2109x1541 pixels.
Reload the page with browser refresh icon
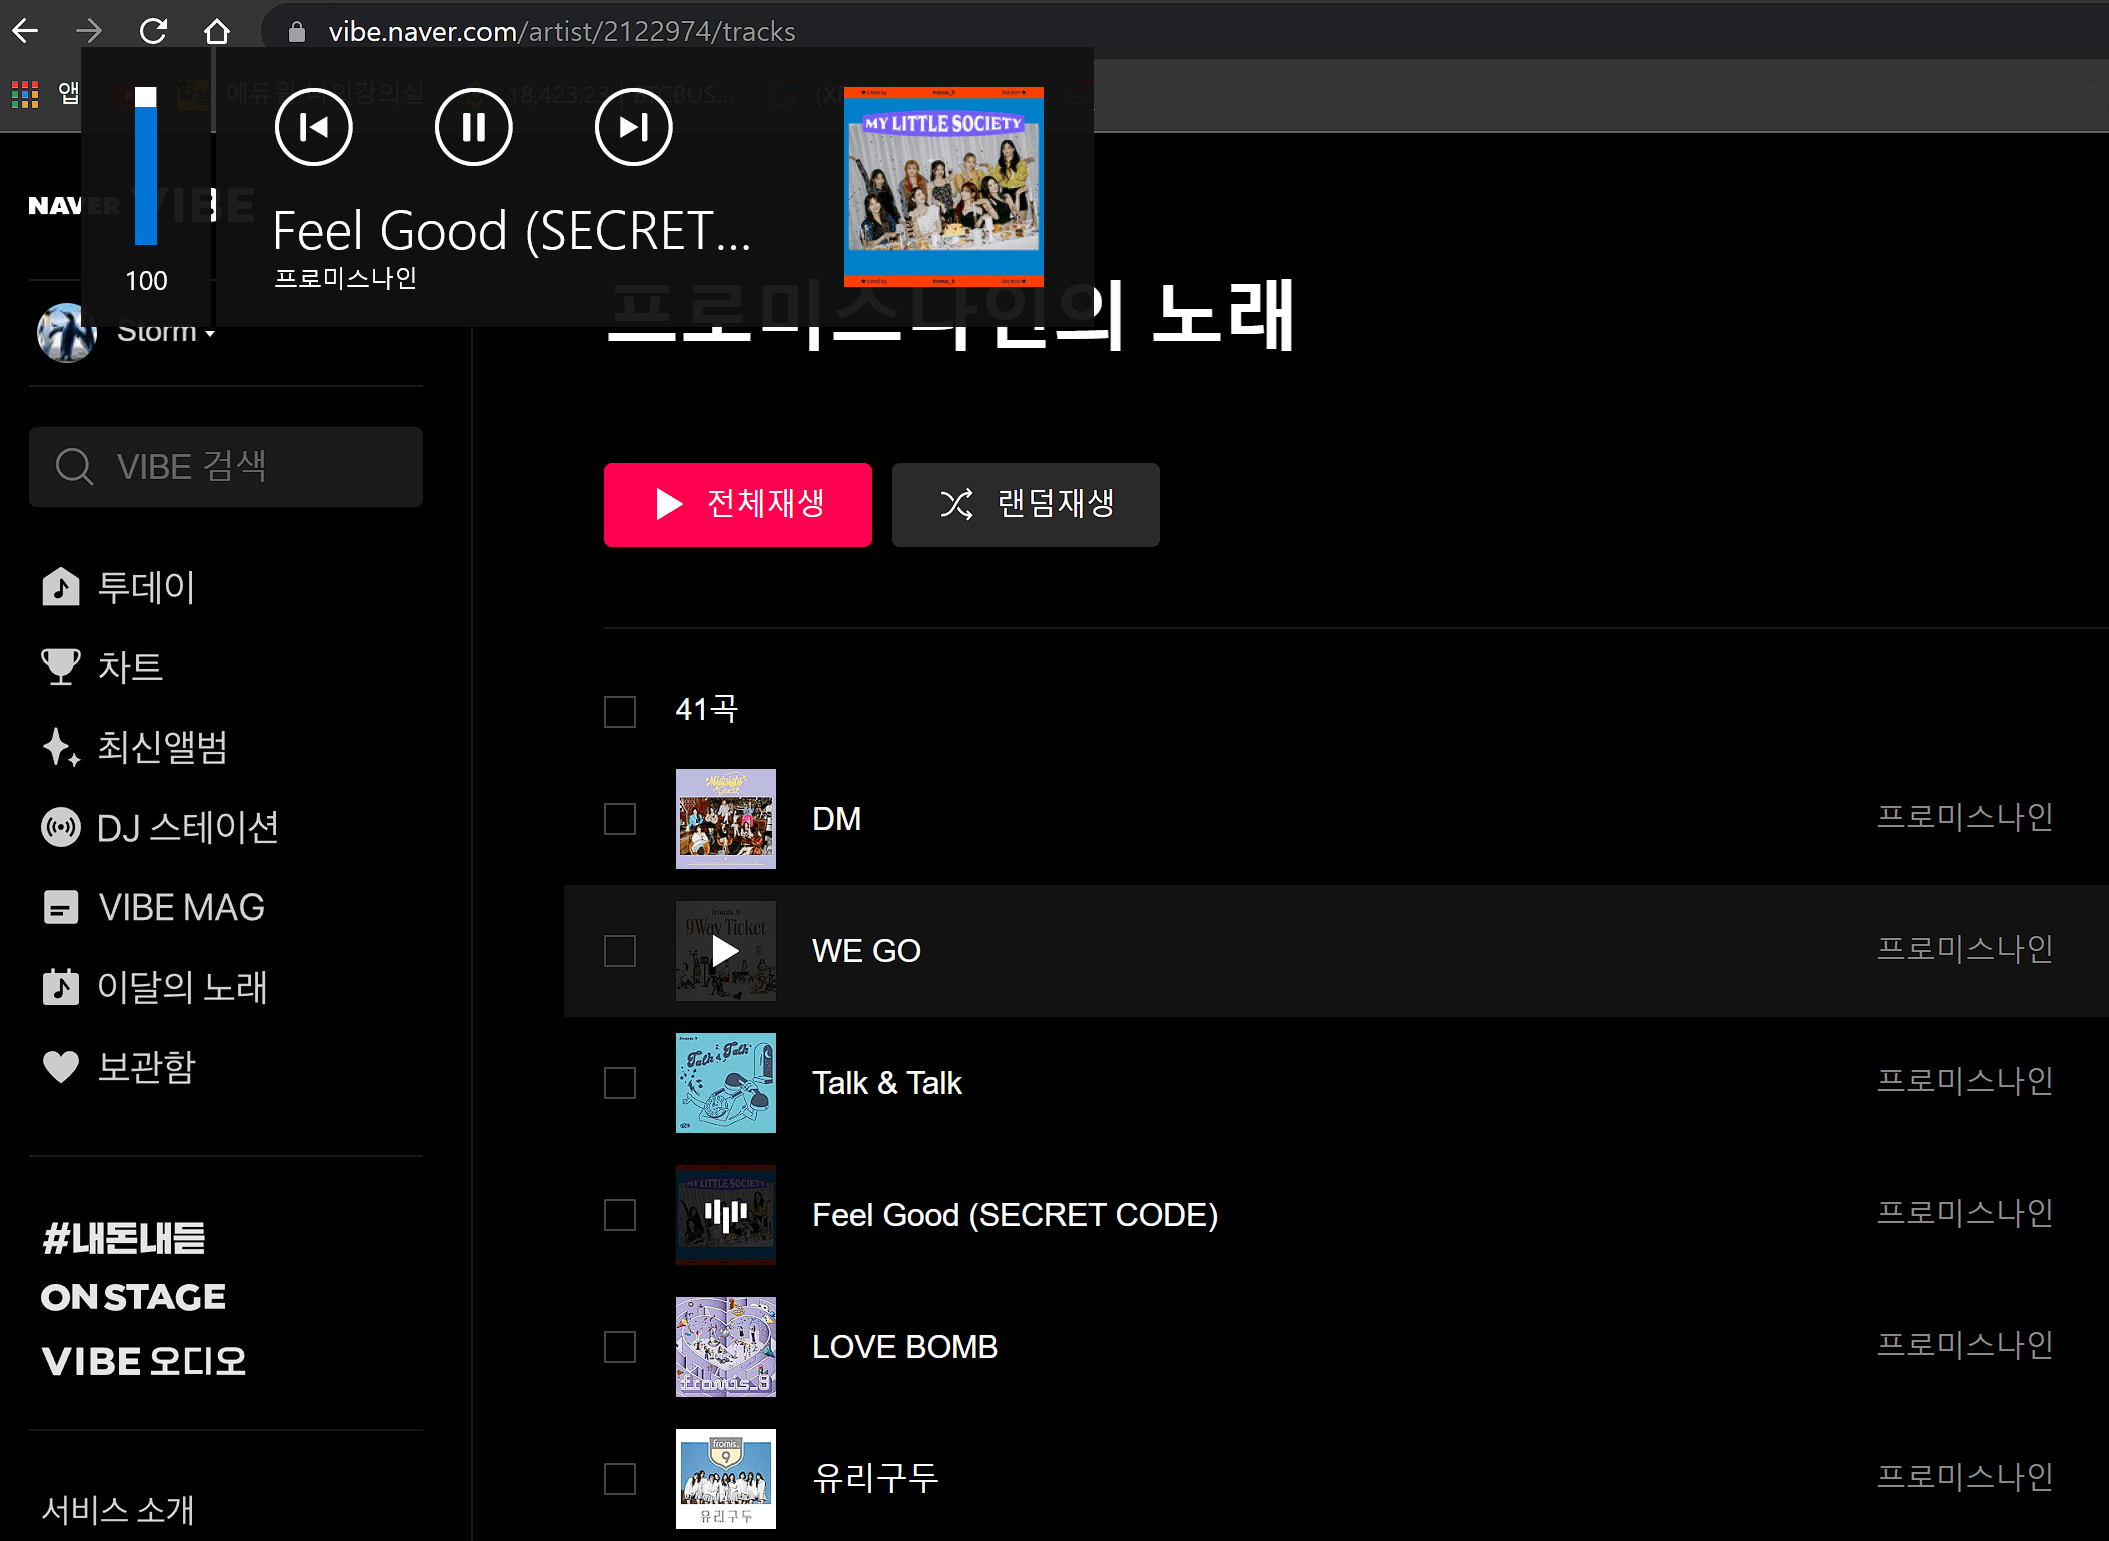(153, 31)
